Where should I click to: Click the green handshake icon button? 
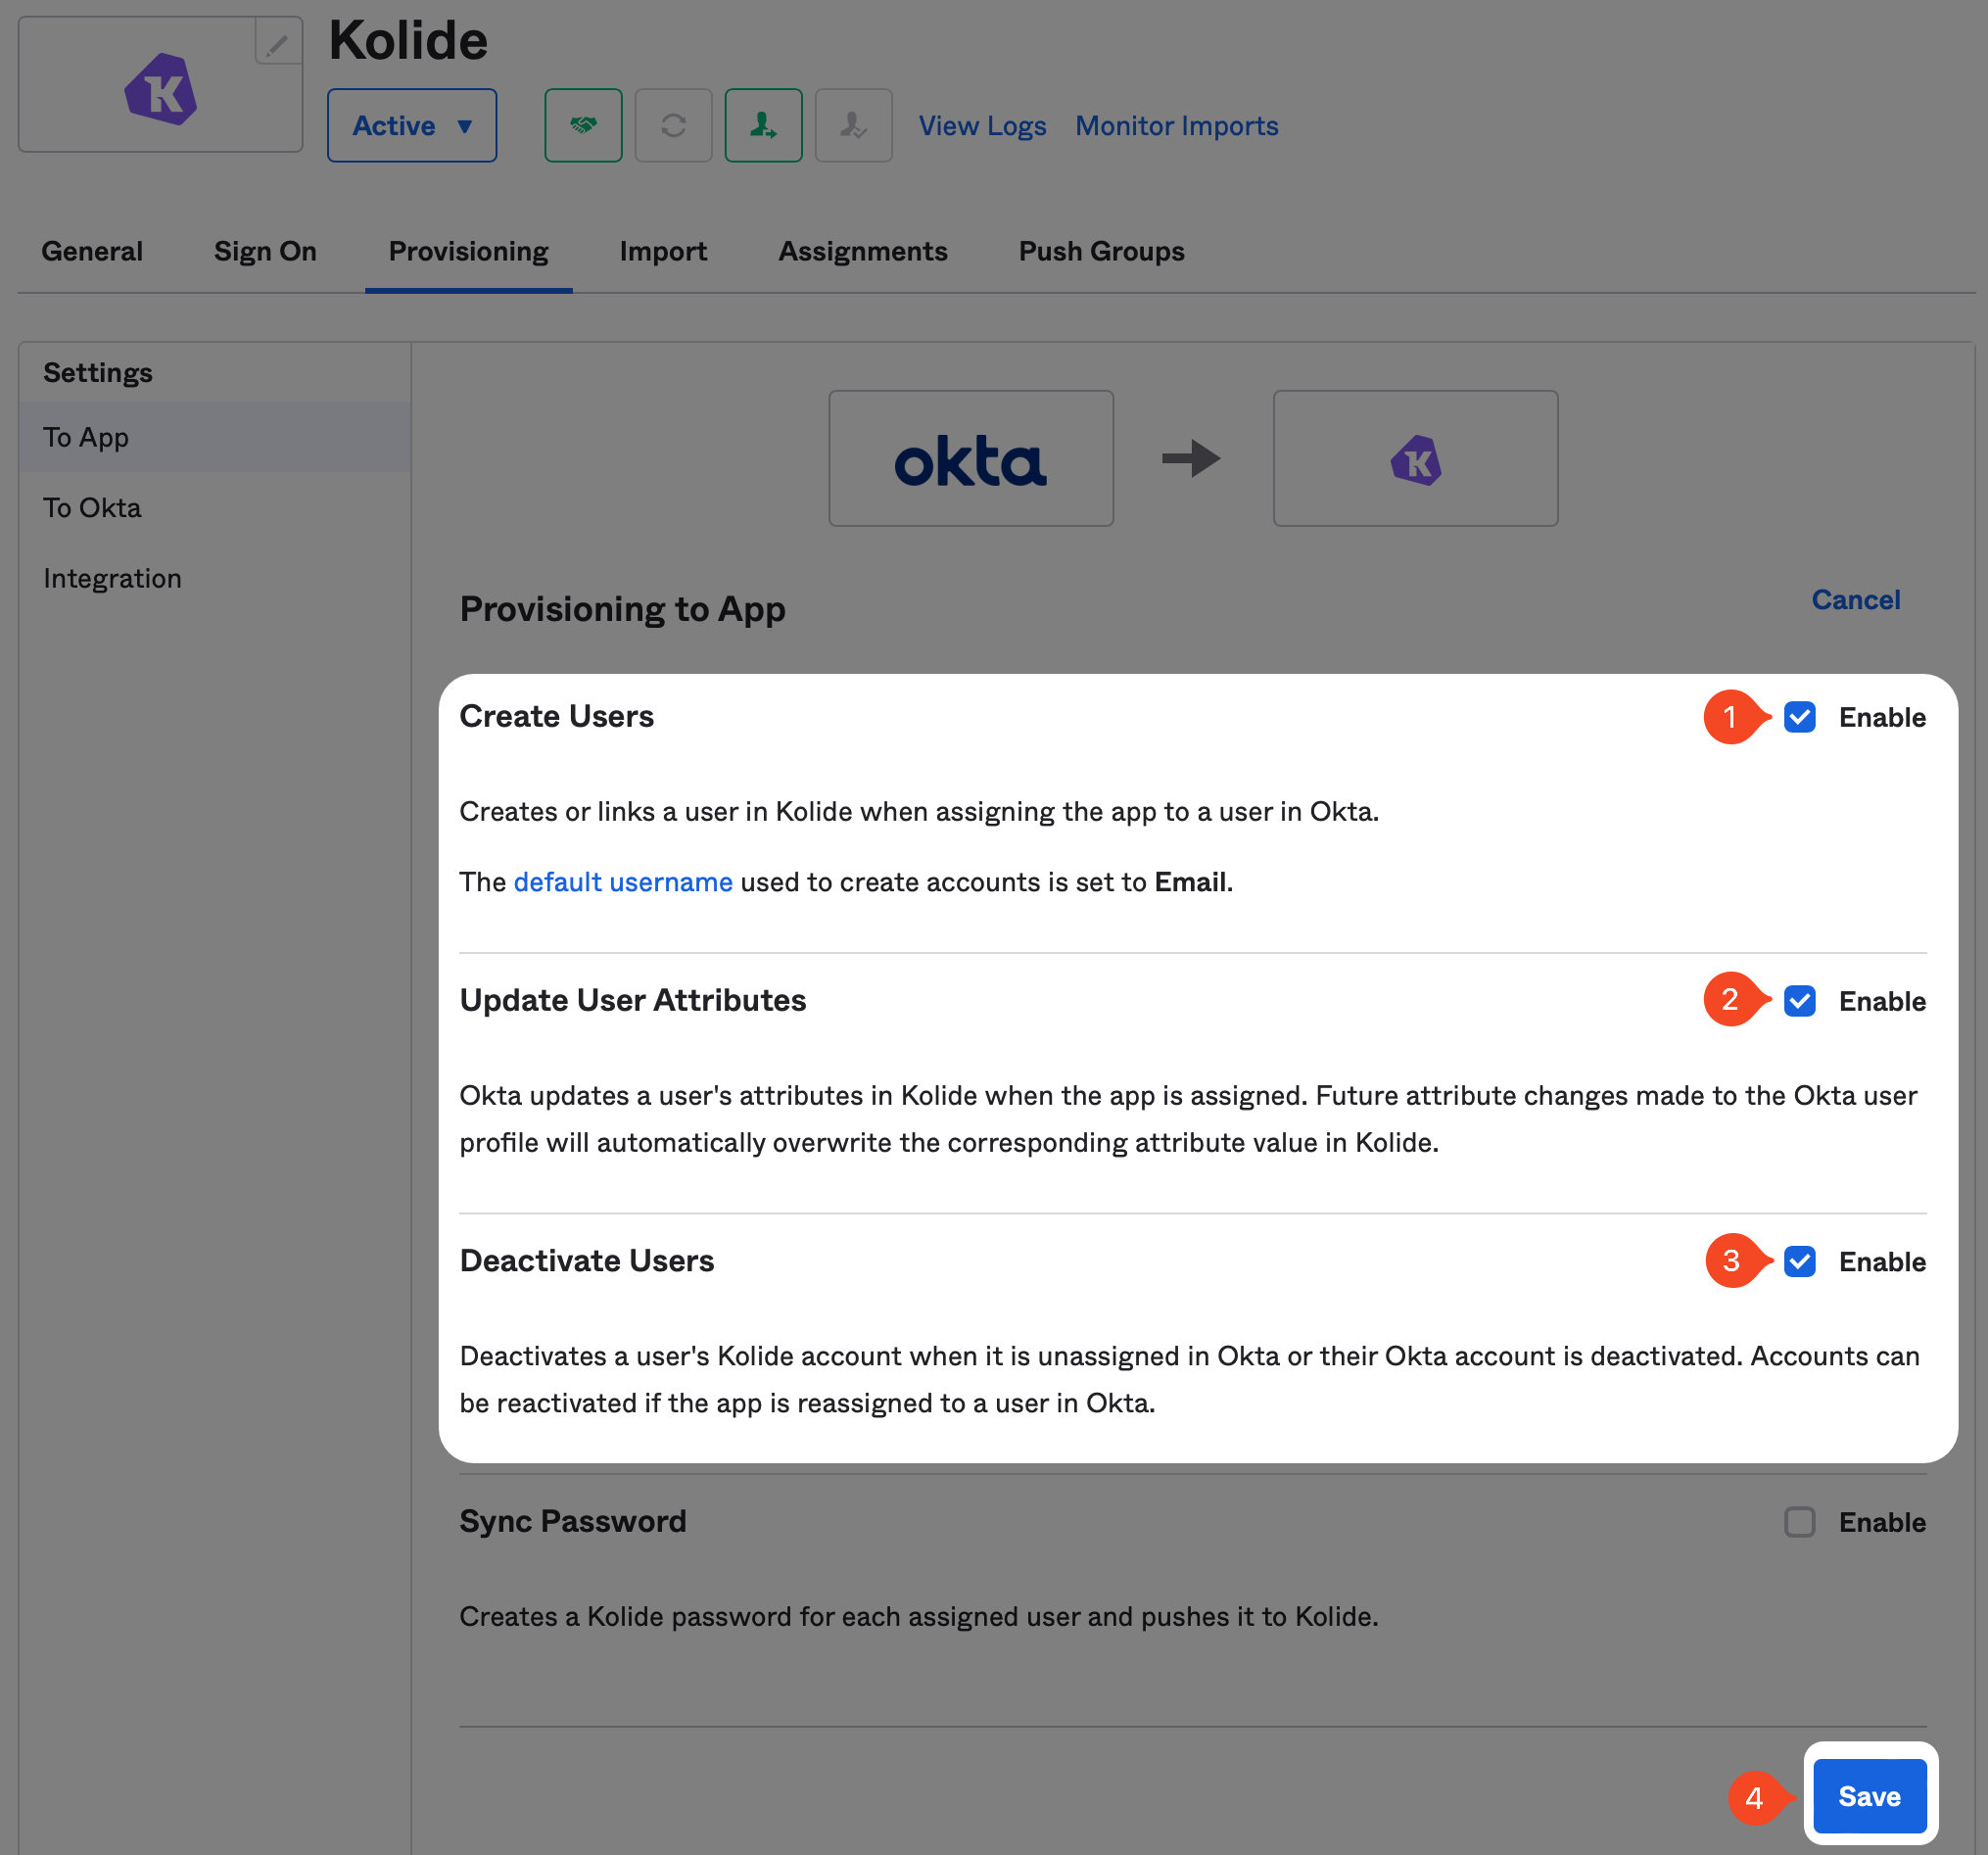click(583, 125)
